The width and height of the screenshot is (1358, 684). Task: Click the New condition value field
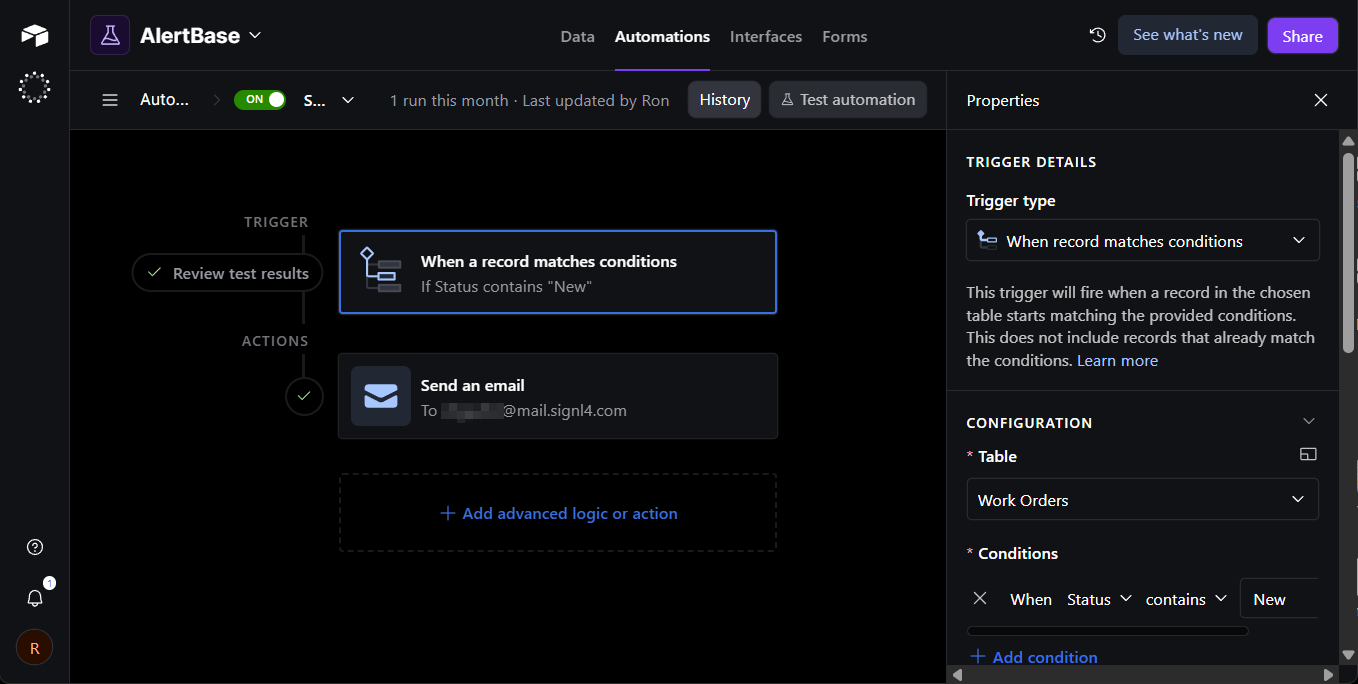coord(1279,599)
